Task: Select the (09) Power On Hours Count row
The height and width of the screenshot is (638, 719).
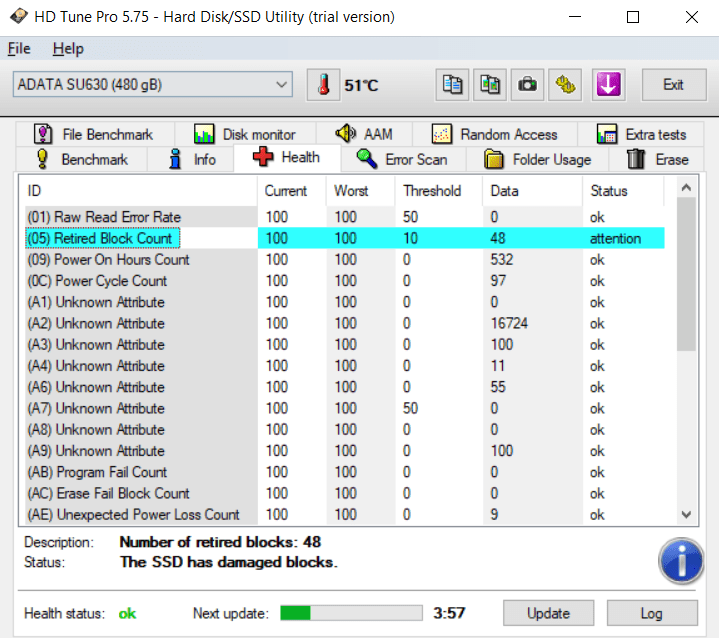Action: (x=344, y=260)
